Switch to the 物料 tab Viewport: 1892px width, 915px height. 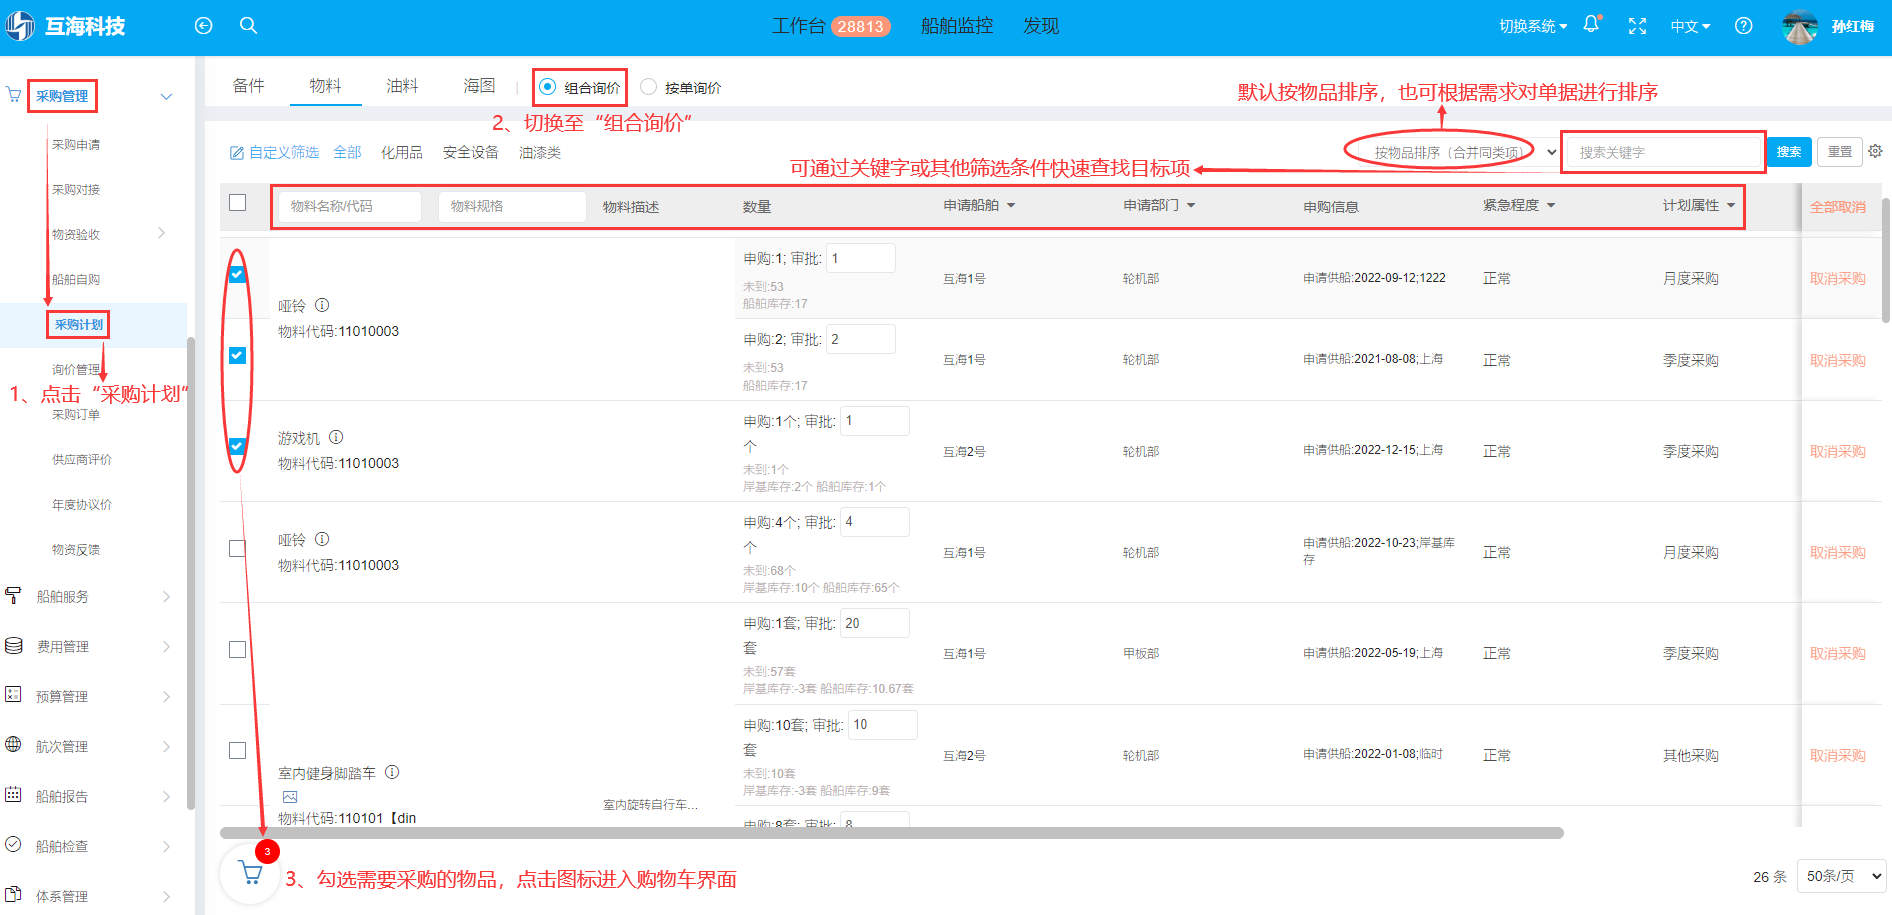[x=325, y=86]
